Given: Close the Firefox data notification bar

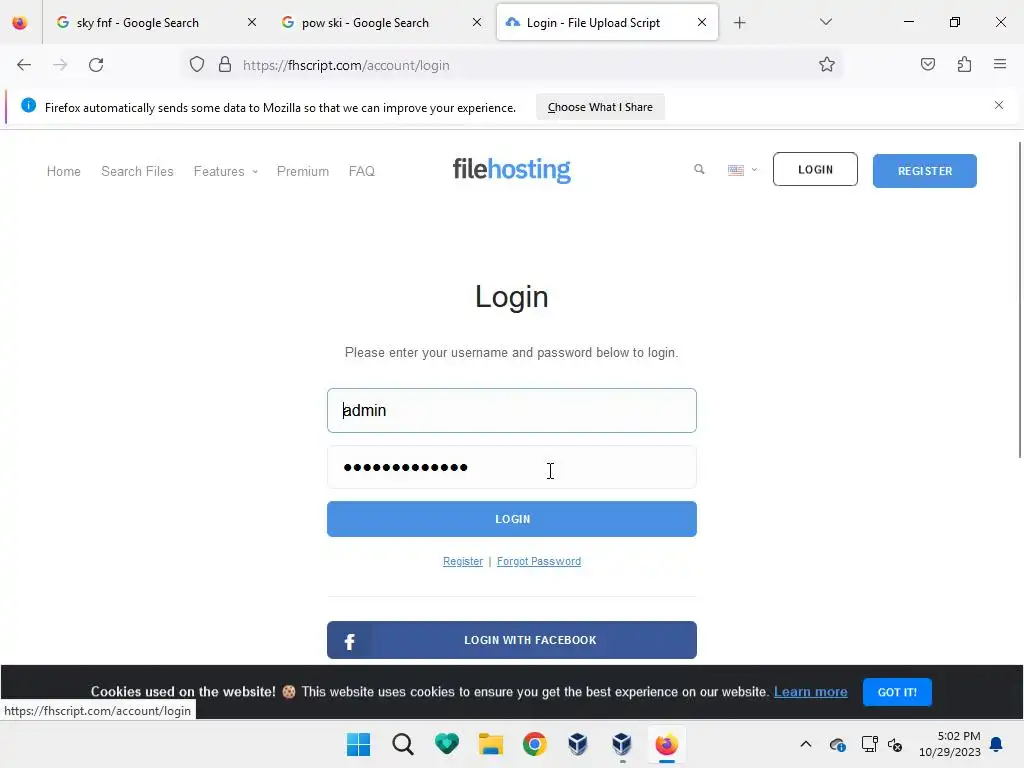Looking at the screenshot, I should (999, 105).
